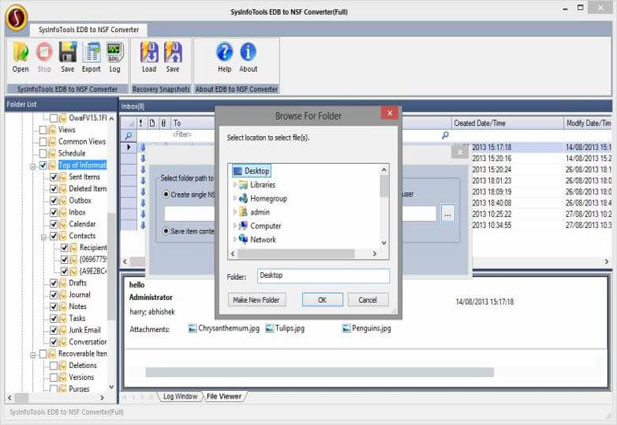
Task: Click the Save floppy disk icon
Action: pyautogui.click(x=68, y=57)
